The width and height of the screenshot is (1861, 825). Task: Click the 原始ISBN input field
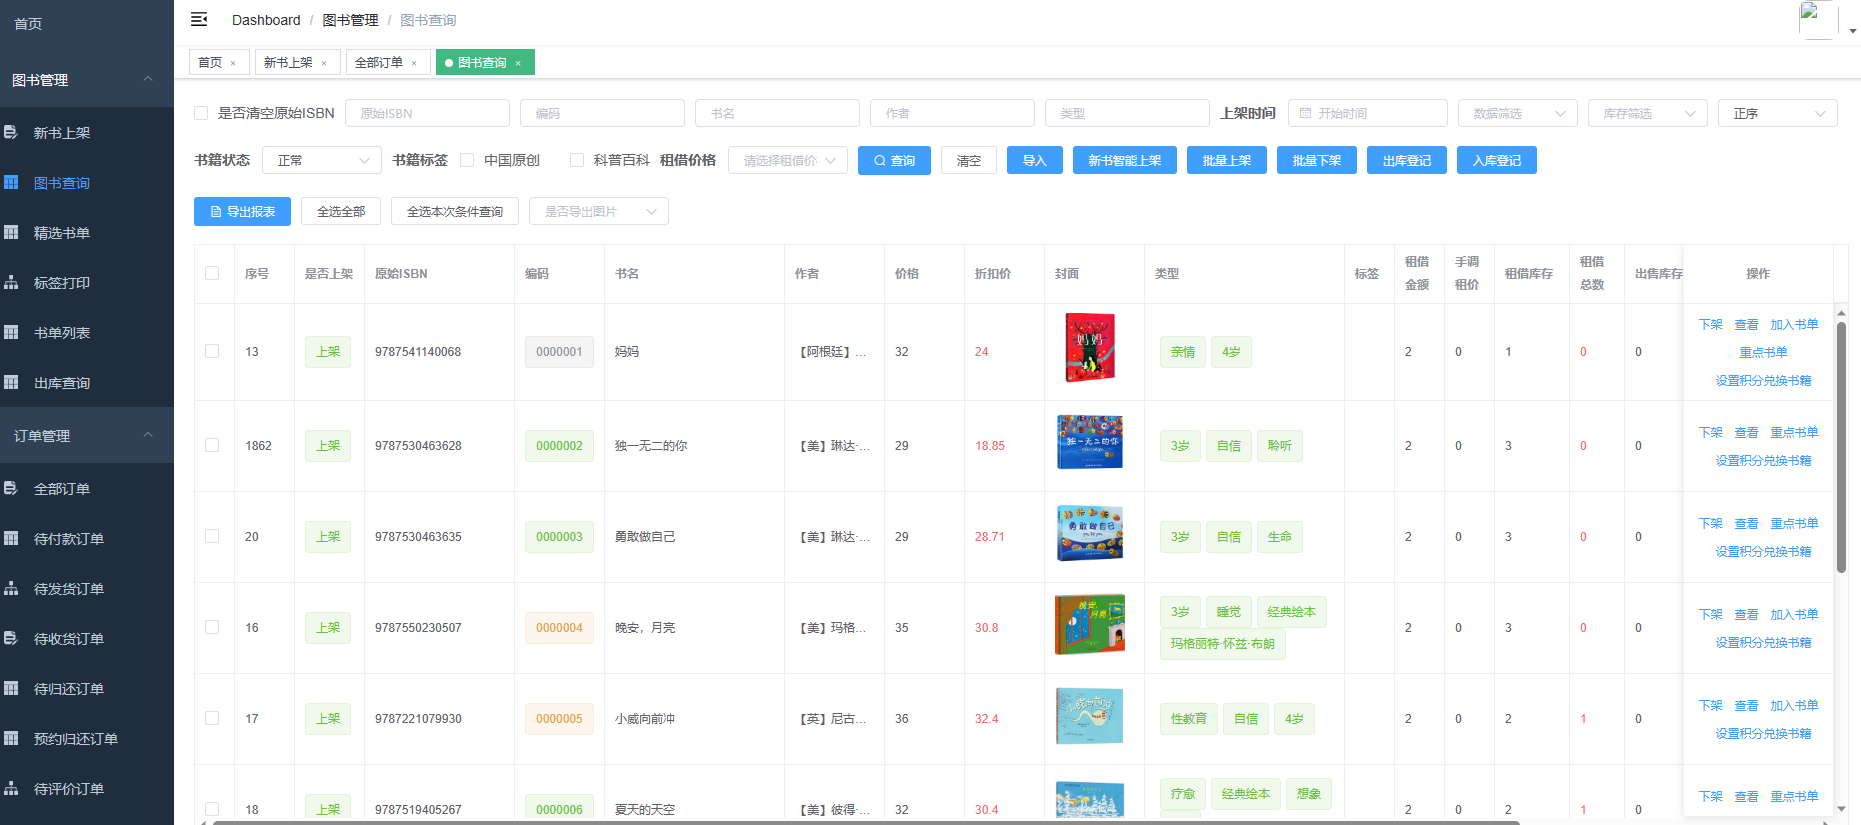point(427,113)
